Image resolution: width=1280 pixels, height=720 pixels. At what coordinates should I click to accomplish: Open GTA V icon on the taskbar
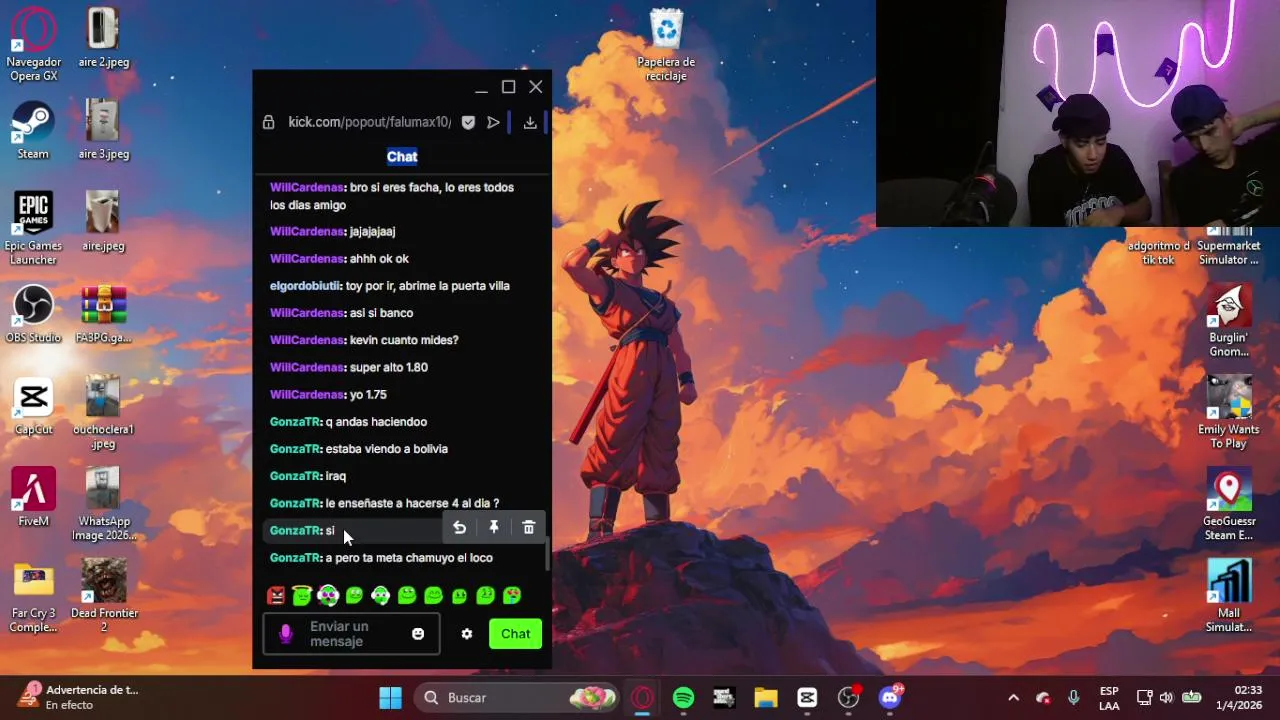pos(724,698)
